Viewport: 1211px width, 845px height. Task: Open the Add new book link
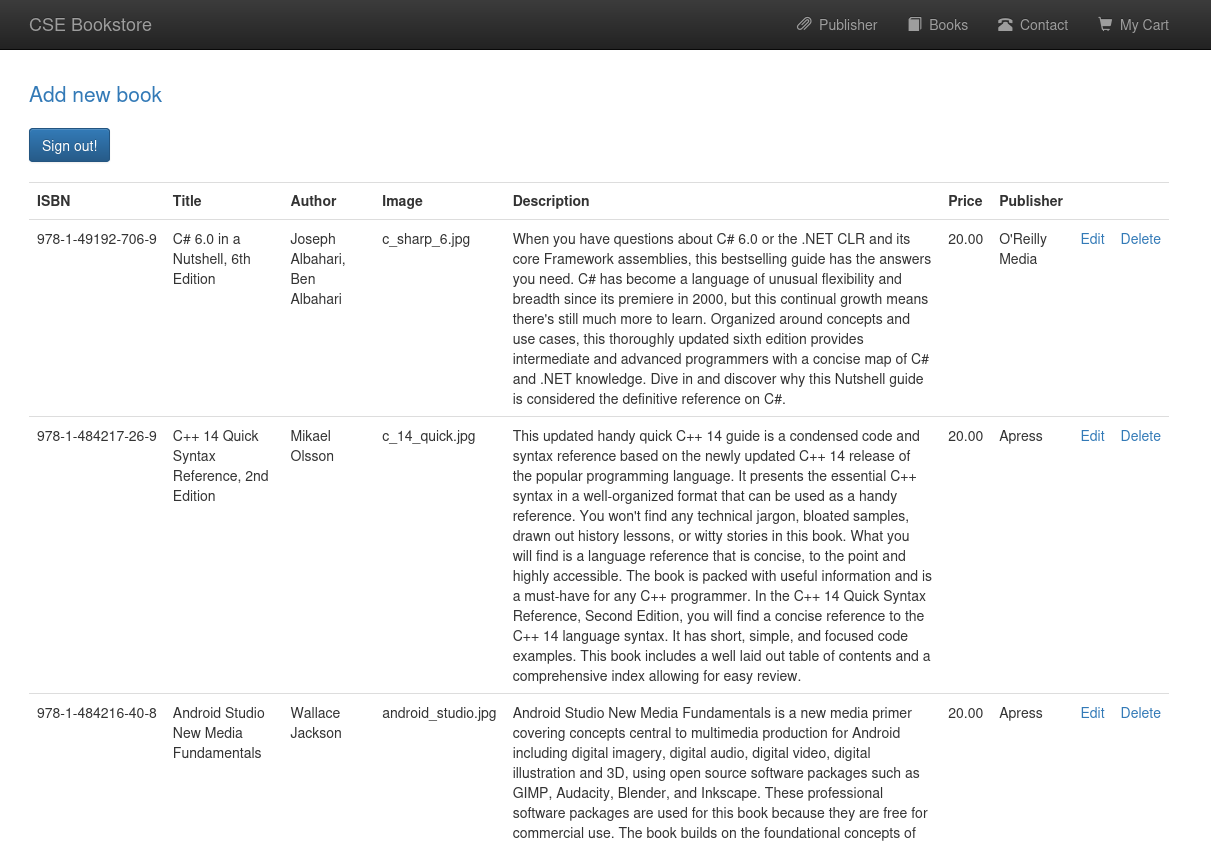pyautogui.click(x=95, y=95)
